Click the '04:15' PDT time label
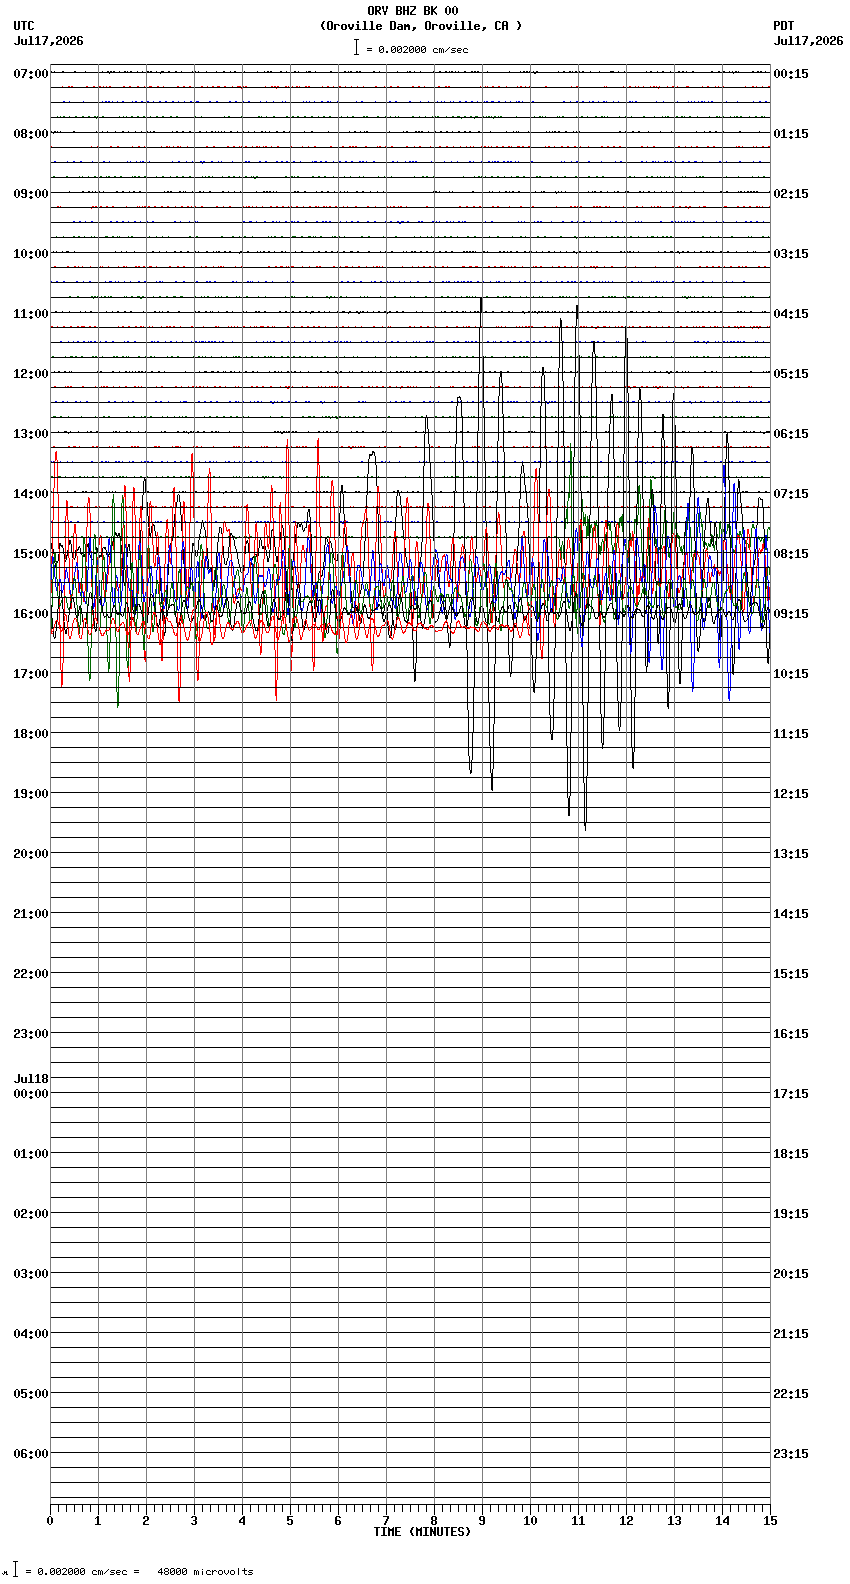 791,314
